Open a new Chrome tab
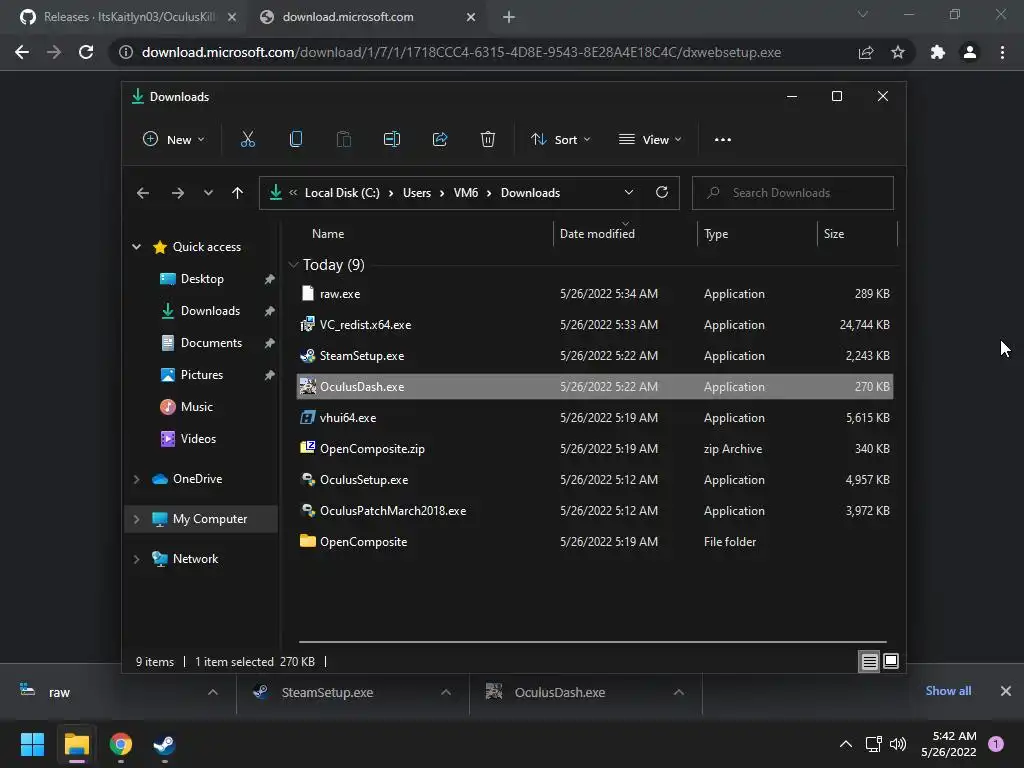The width and height of the screenshot is (1024, 768). [509, 18]
